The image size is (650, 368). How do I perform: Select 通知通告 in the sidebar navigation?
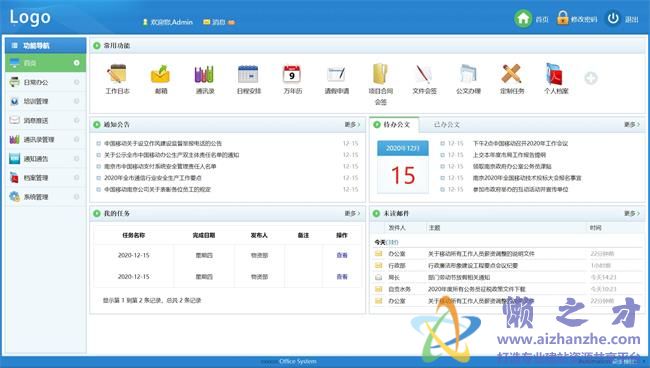[46, 159]
